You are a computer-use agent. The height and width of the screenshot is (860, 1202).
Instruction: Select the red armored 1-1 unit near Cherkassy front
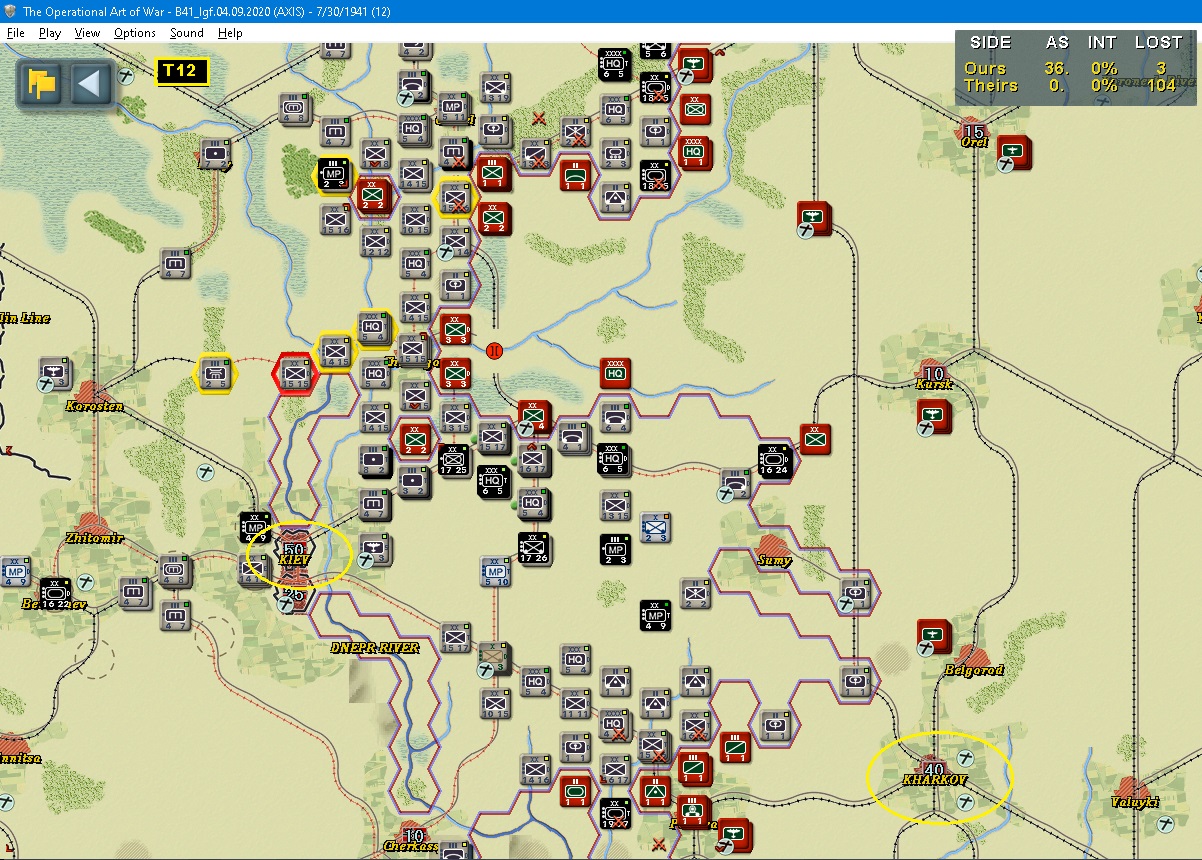pos(575,790)
